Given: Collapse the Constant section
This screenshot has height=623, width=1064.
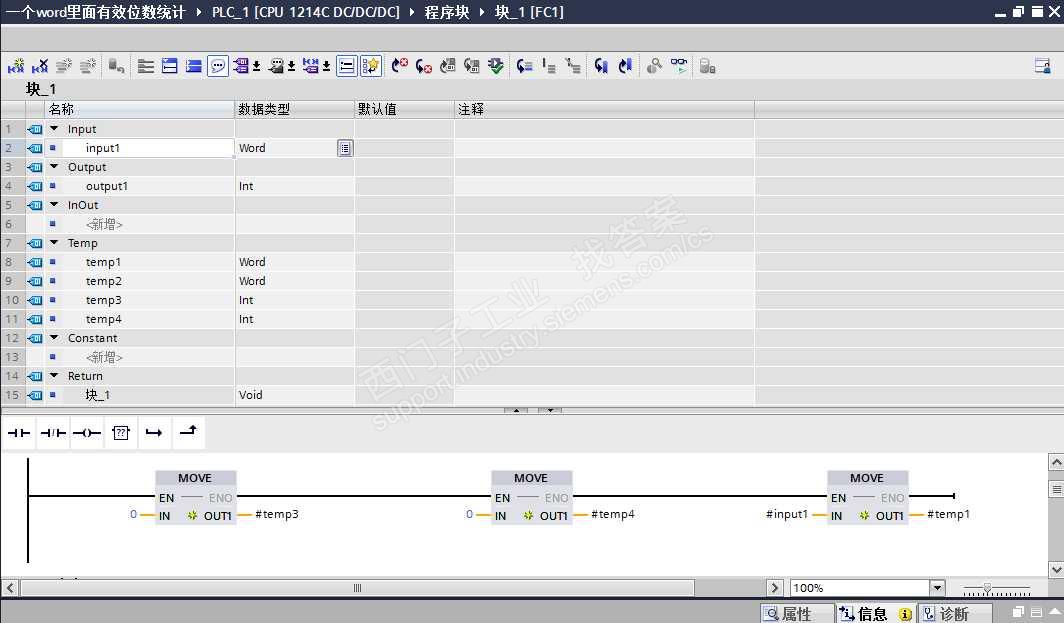Looking at the screenshot, I should (54, 337).
